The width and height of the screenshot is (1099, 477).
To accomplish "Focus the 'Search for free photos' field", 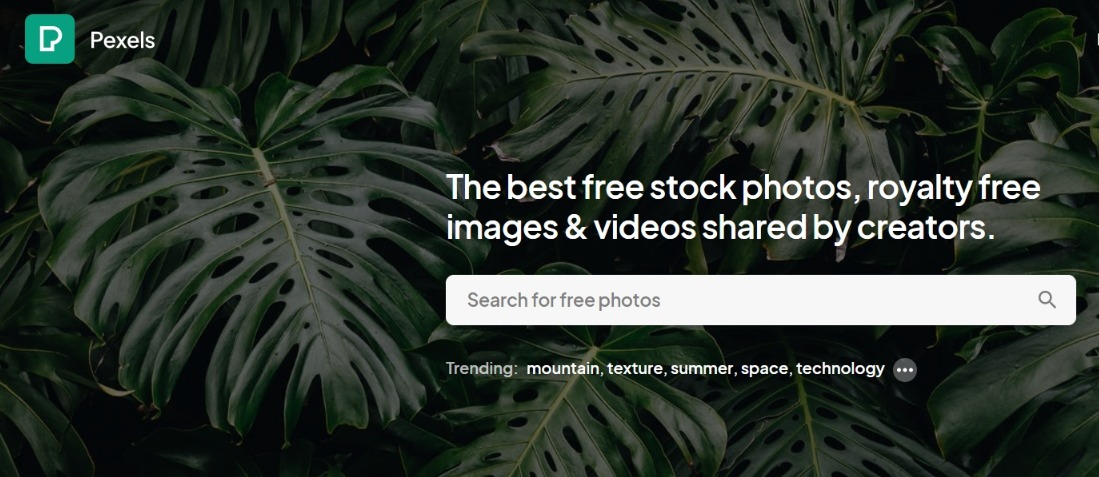I will (760, 300).
